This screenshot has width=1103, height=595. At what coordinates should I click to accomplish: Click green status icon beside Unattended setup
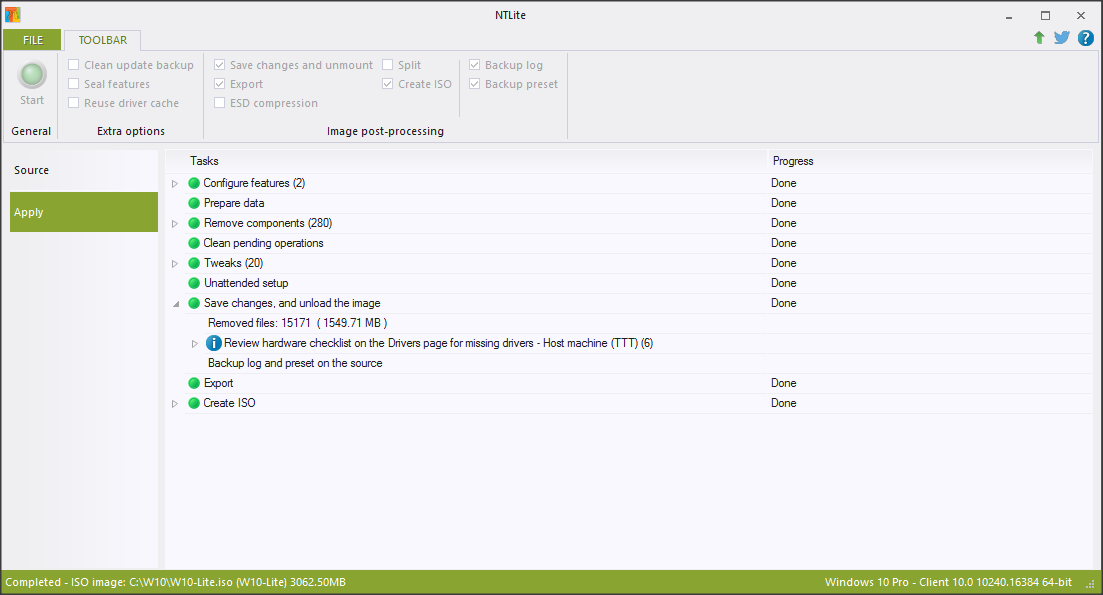click(x=194, y=283)
